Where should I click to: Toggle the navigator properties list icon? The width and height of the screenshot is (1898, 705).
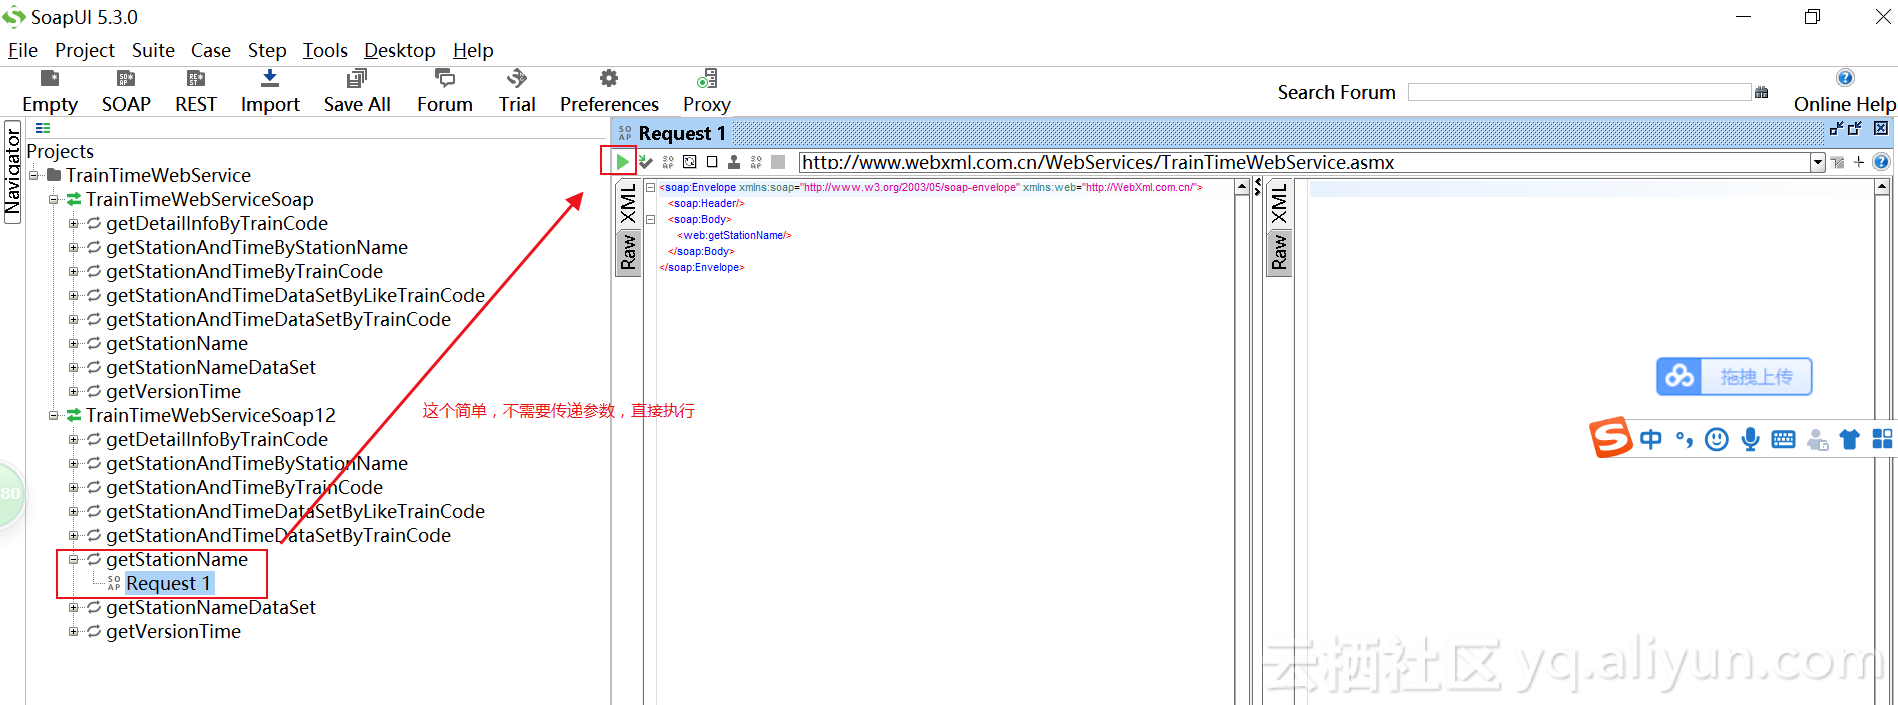tap(43, 128)
